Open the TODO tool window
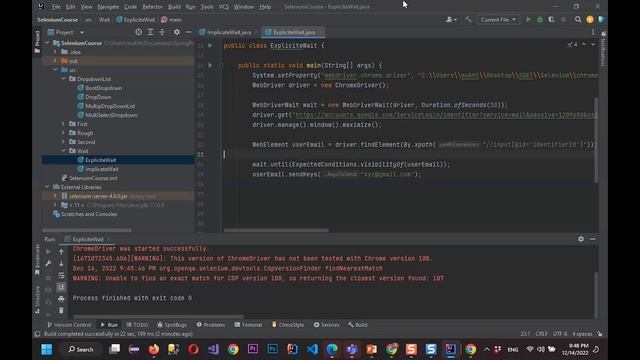Viewport: 640px width, 360px height. click(x=137, y=325)
